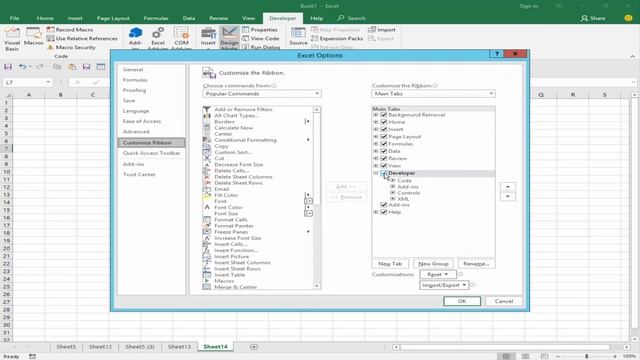Open the Import/Export dropdown

point(444,285)
